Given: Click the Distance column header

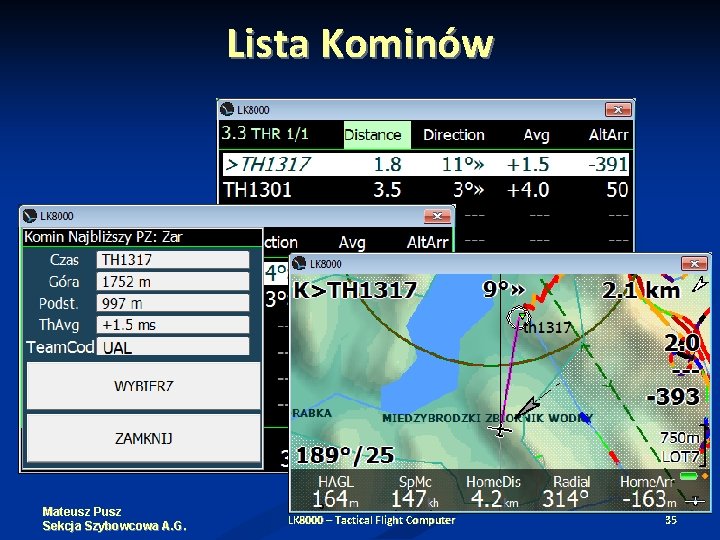Looking at the screenshot, I should coord(377,135).
